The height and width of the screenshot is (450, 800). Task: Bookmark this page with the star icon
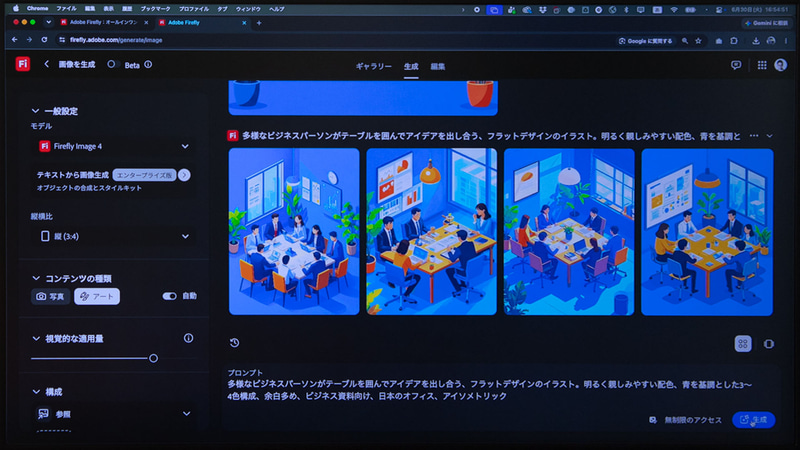(x=698, y=41)
